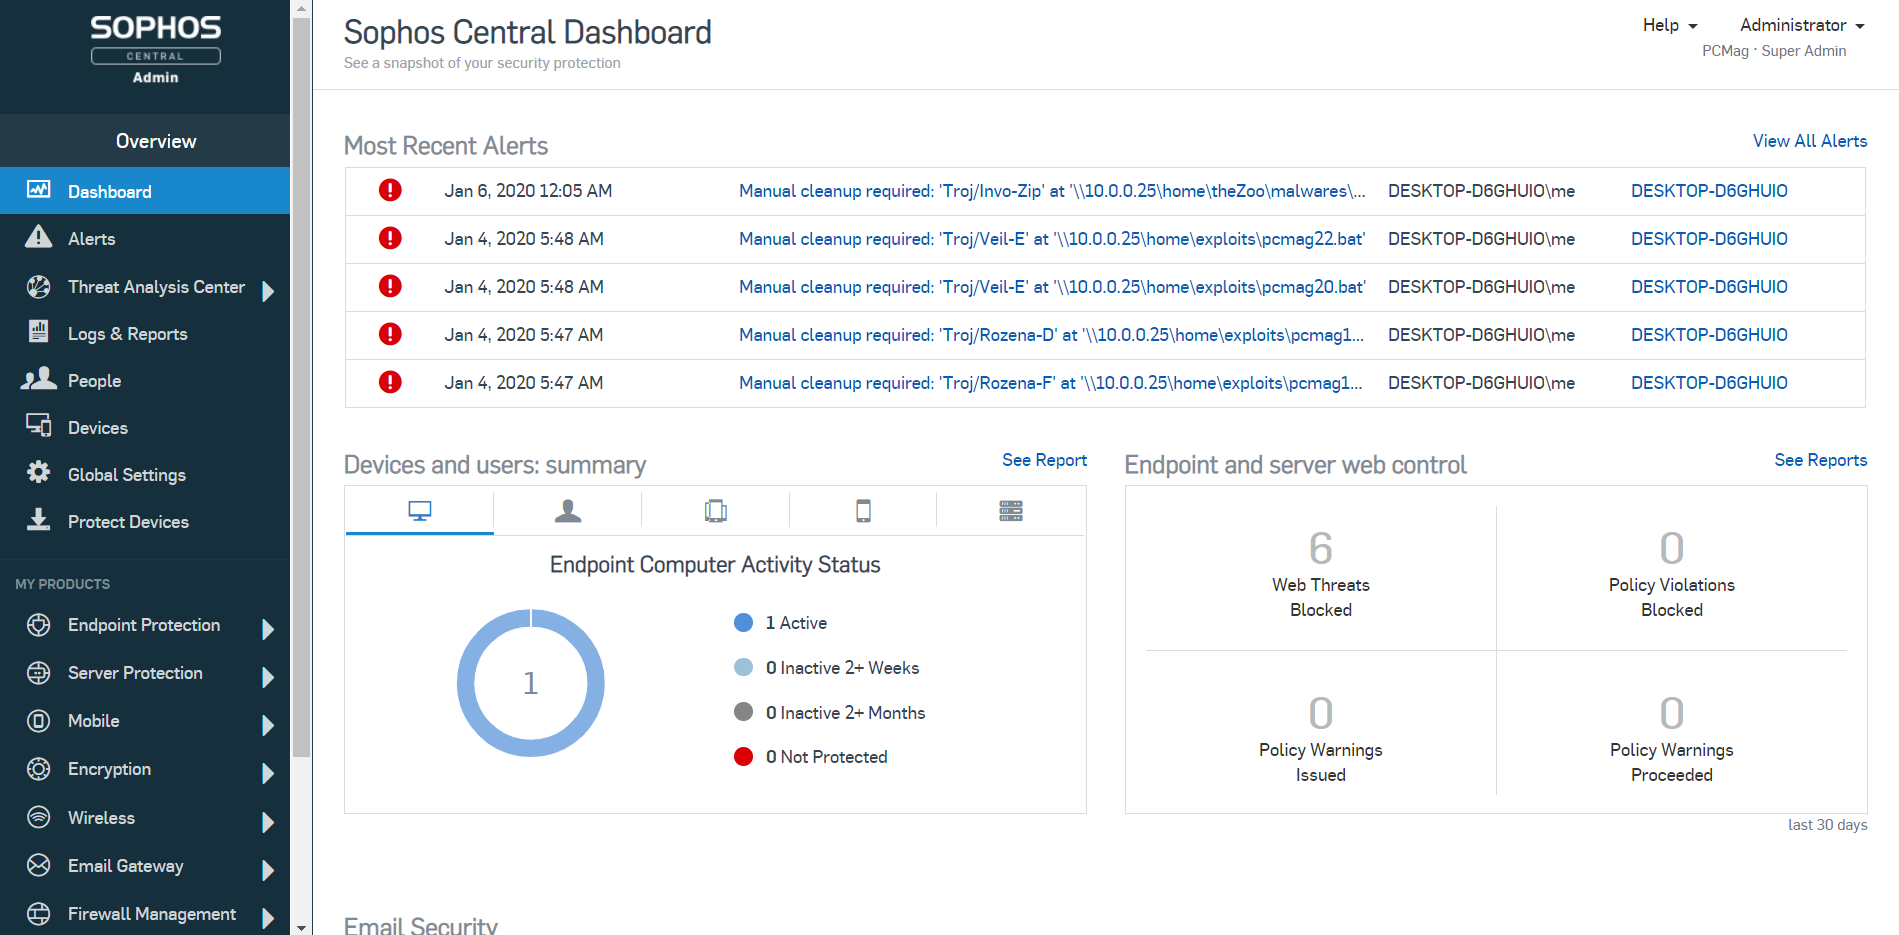This screenshot has height=935, width=1899.
Task: Expand the Email Gateway submenu arrow
Action: pyautogui.click(x=268, y=870)
